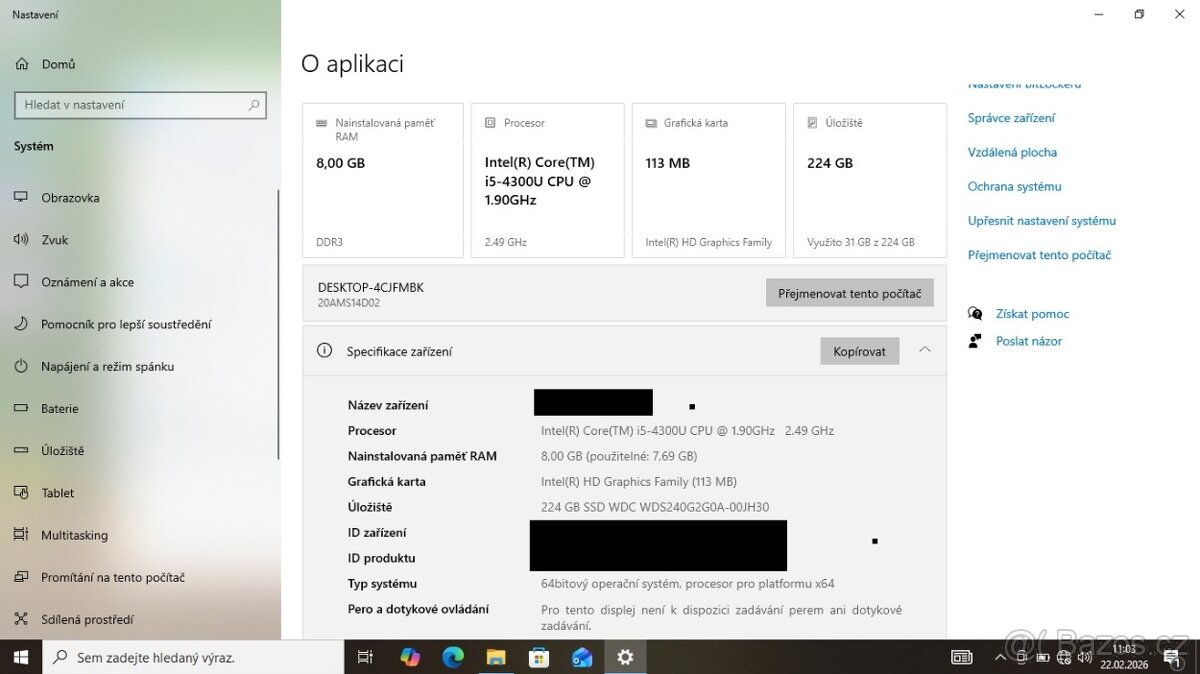
Task: Open File Explorer on the taskbar
Action: pyautogui.click(x=496, y=657)
